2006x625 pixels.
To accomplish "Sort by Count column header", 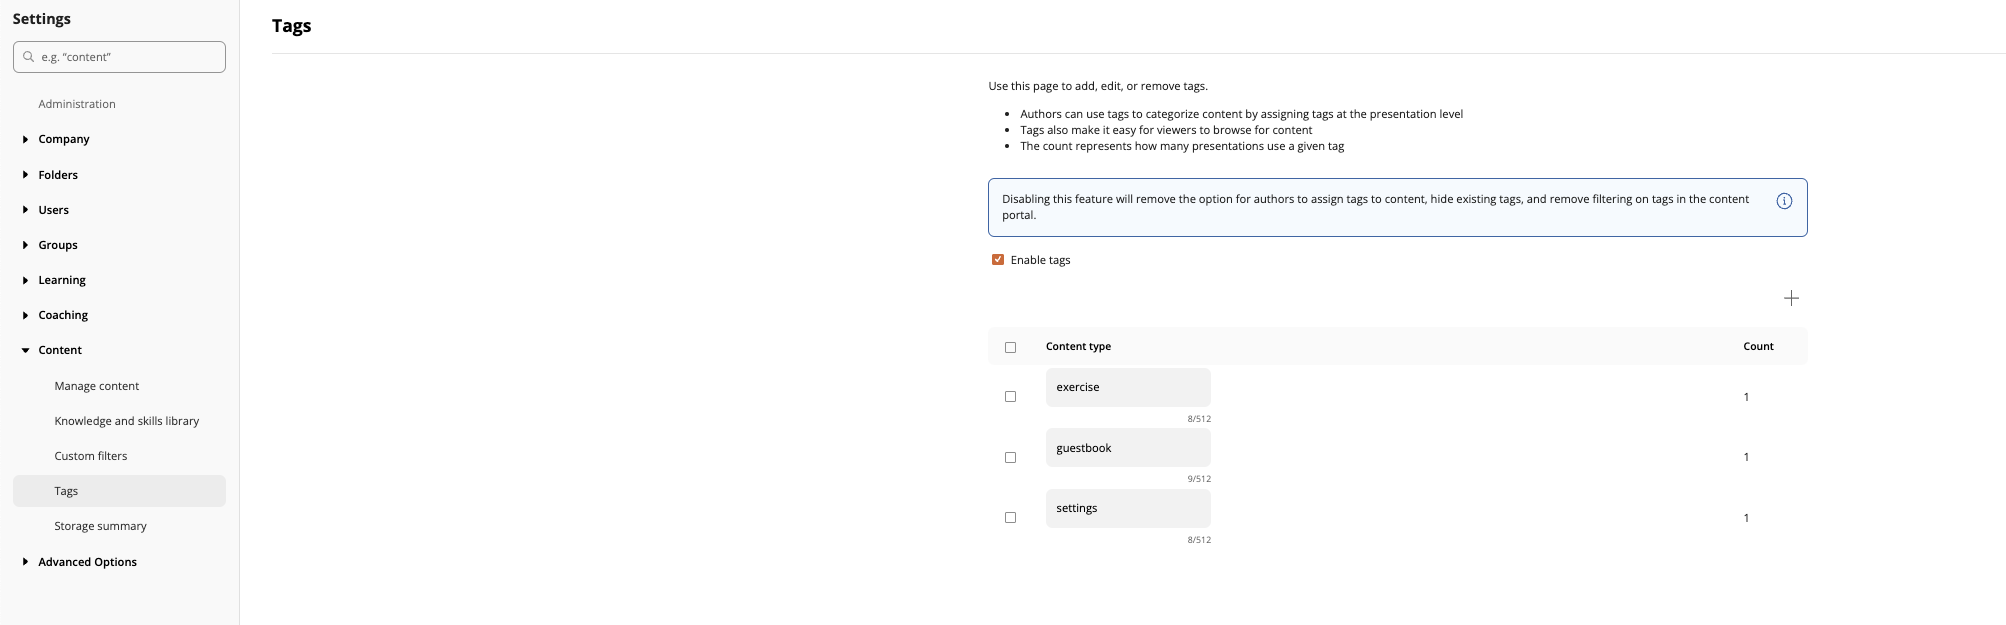I will pos(1757,346).
